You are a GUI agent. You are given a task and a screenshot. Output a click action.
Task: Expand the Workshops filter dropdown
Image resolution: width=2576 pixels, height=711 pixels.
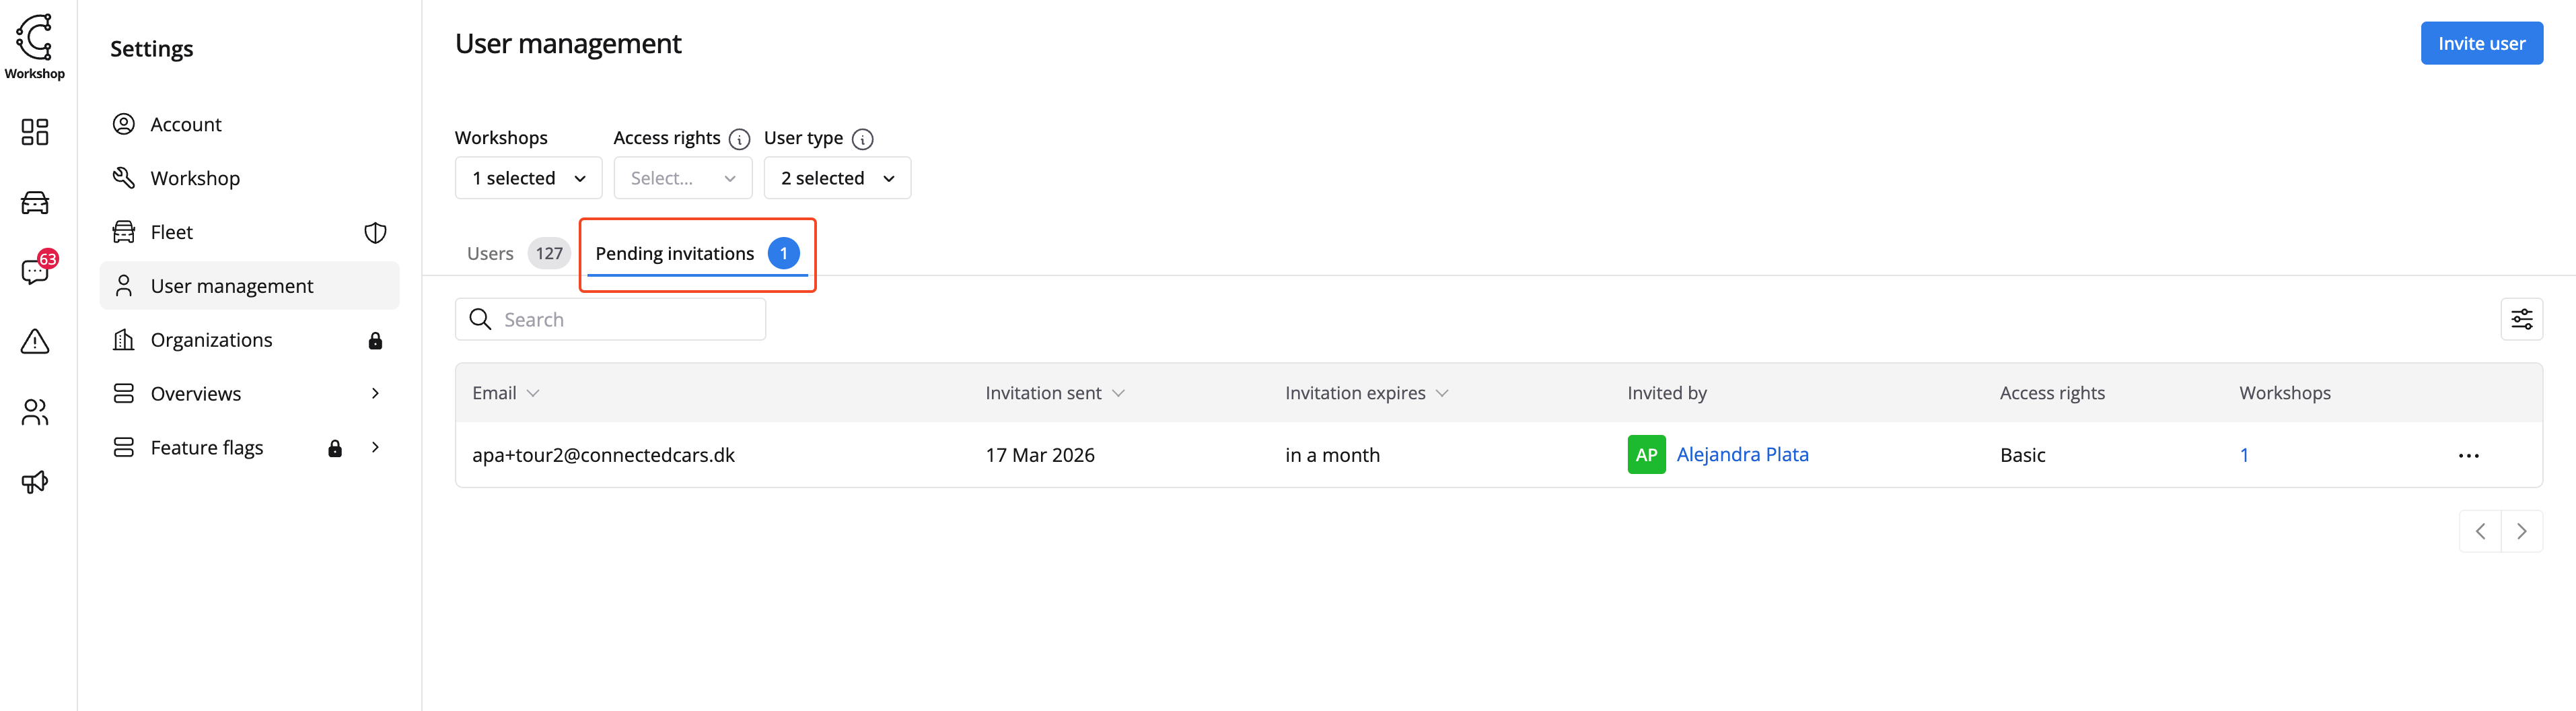(528, 178)
